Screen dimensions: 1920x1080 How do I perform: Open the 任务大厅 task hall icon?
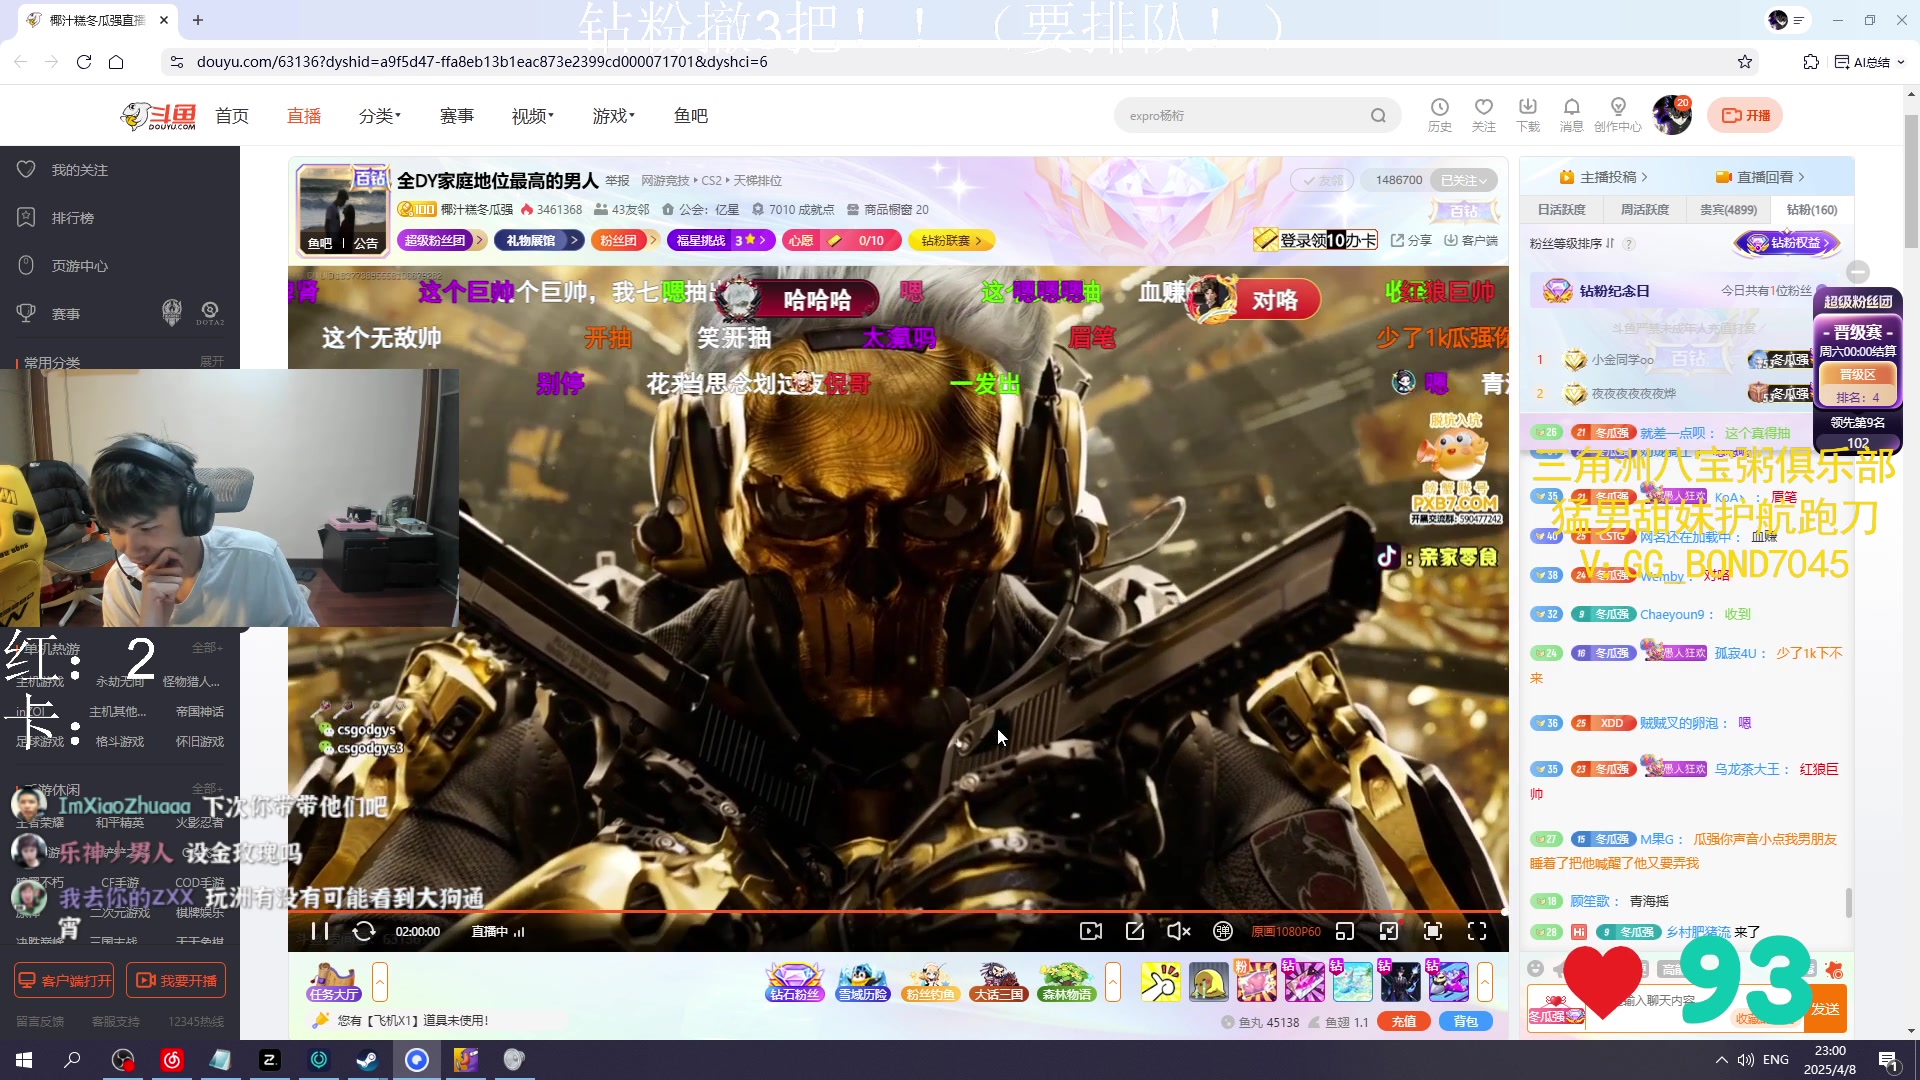(334, 982)
